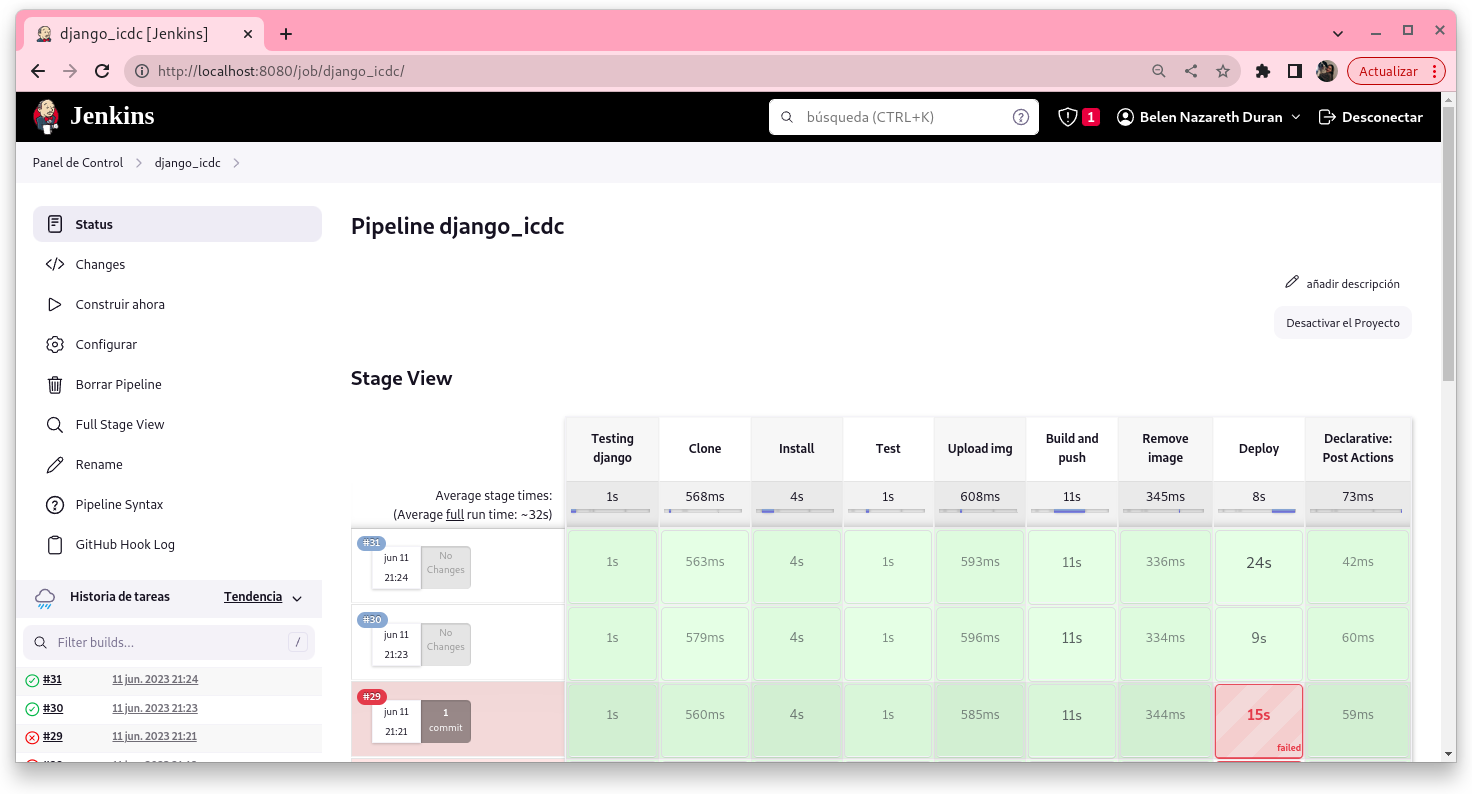Viewport: 1472px width, 794px height.
Task: Click the Configurar gear icon
Action: pos(55,345)
